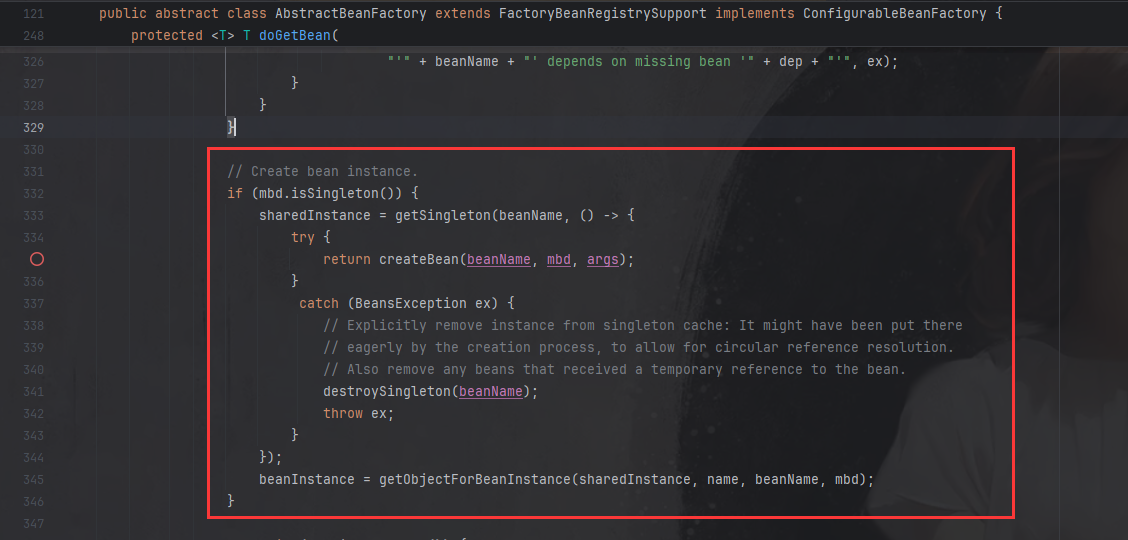Click the 'implements' keyword in the class declaration
The width and height of the screenshot is (1128, 540).
755,14
